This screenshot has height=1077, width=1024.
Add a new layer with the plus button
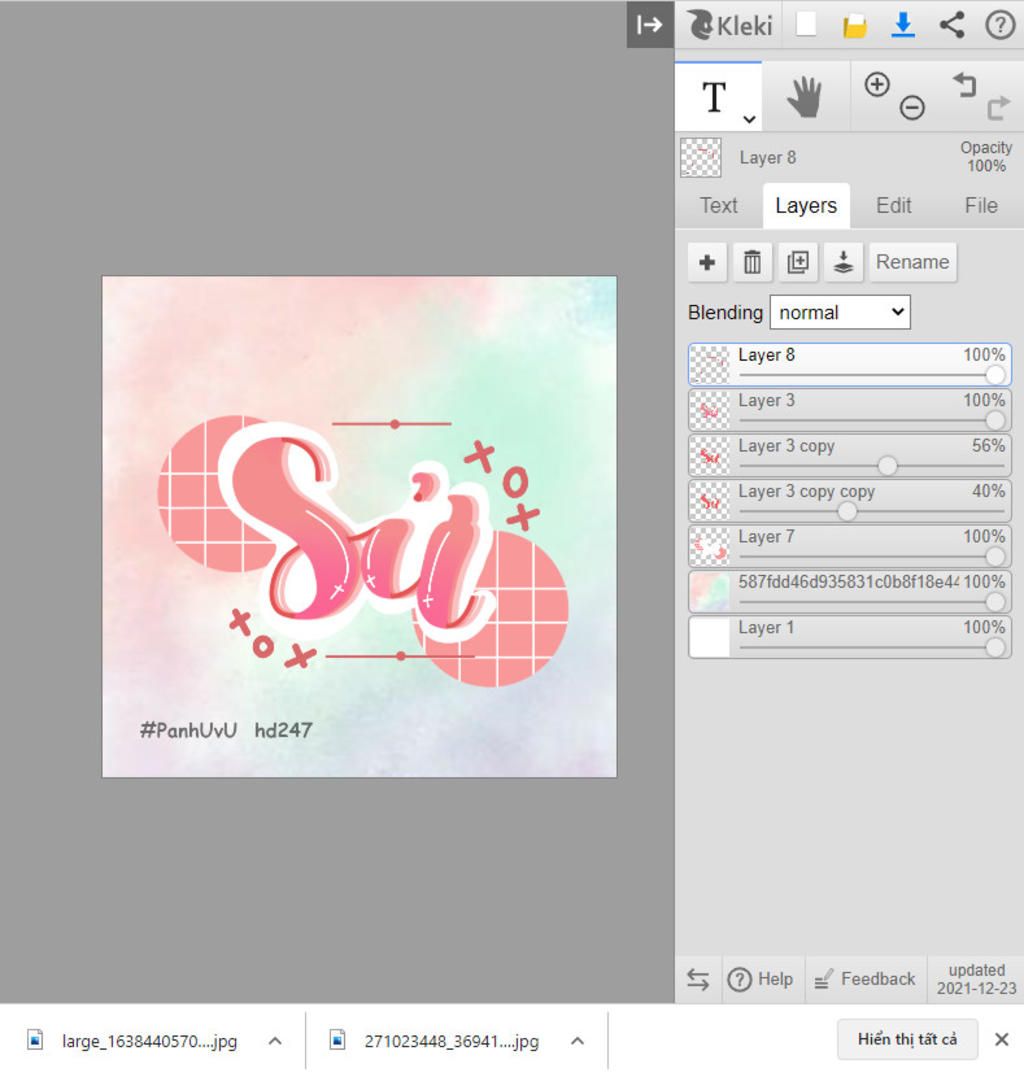click(x=707, y=262)
